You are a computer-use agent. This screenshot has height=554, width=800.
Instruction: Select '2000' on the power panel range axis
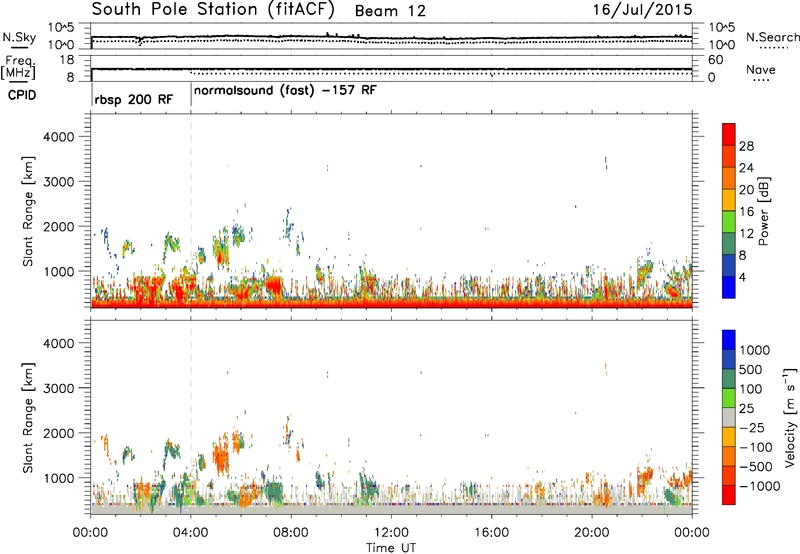coord(58,226)
